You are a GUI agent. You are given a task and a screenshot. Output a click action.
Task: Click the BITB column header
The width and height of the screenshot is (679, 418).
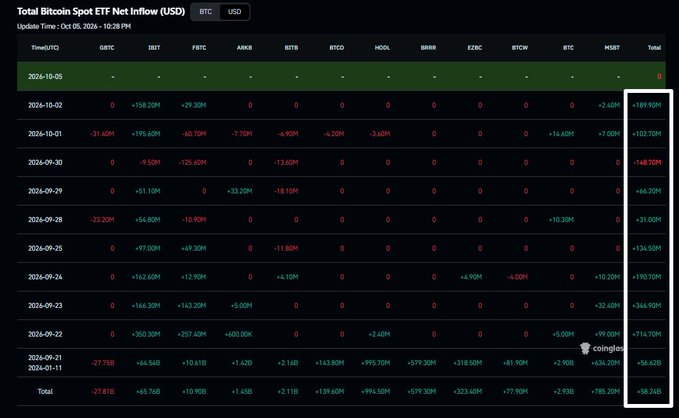[291, 48]
